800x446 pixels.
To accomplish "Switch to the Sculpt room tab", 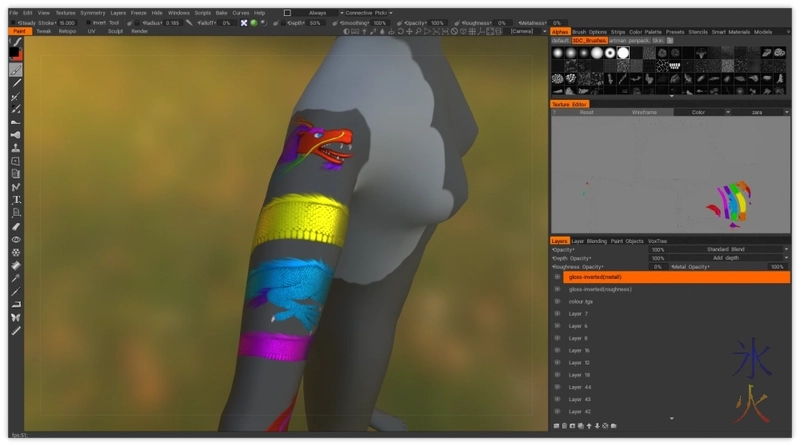I will coord(115,31).
